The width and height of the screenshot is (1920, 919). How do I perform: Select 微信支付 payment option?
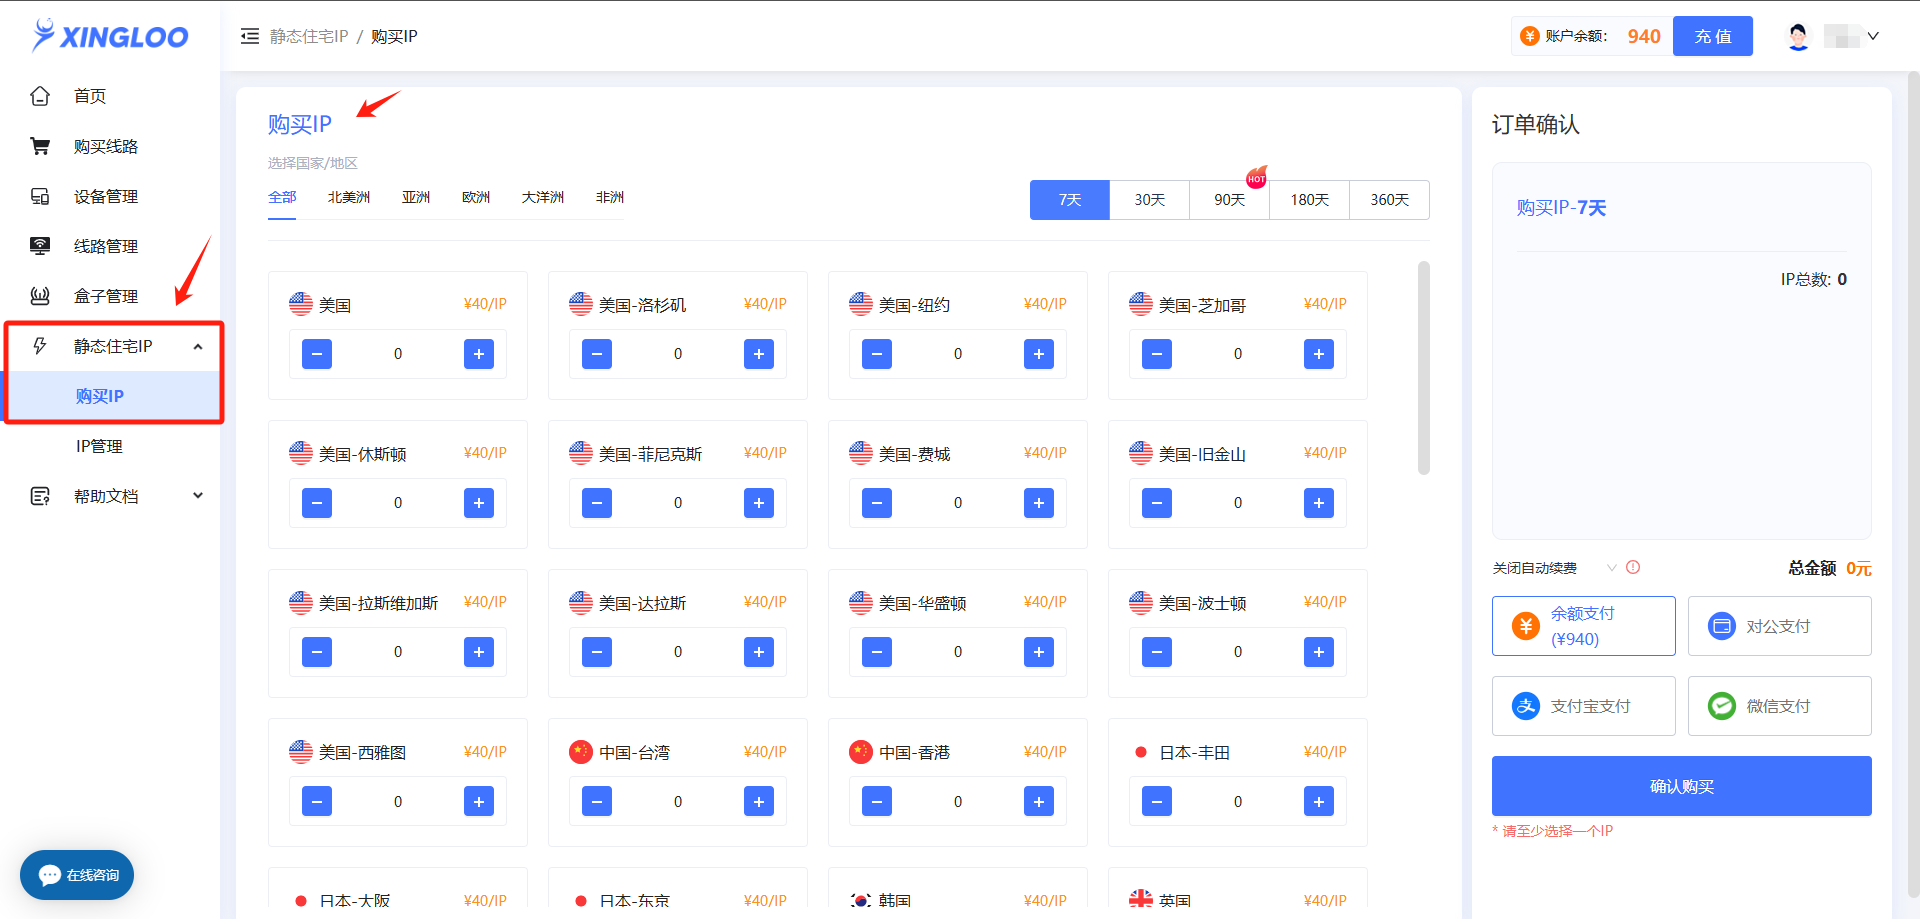coord(1779,706)
